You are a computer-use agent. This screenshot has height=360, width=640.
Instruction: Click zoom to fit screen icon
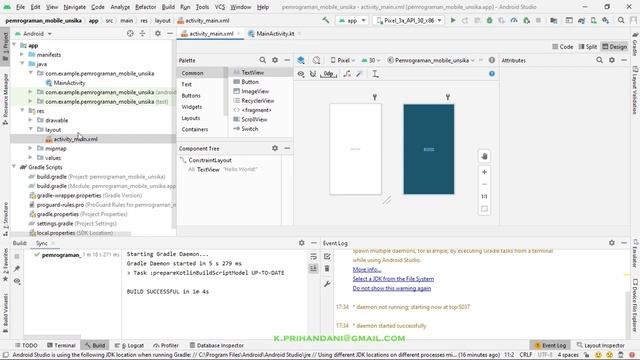(484, 209)
